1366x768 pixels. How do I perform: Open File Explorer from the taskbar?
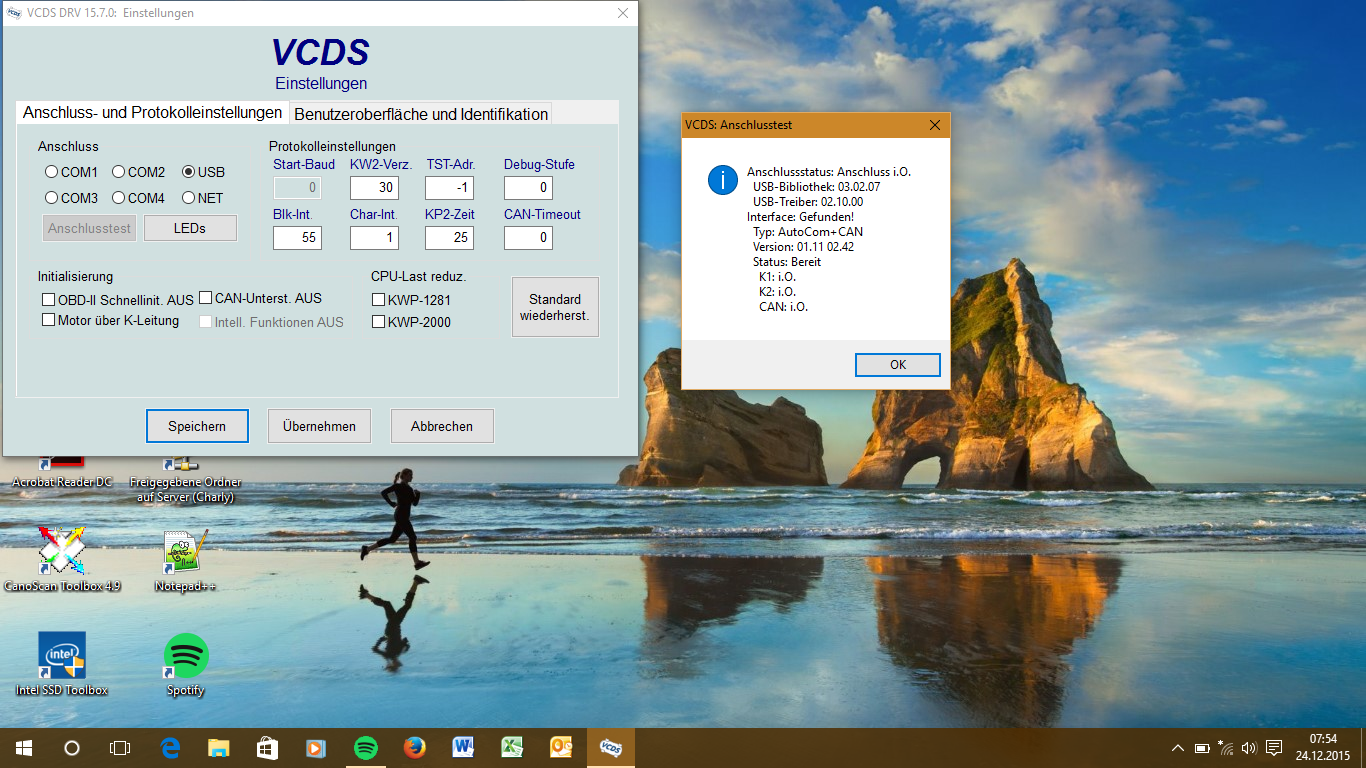coord(219,747)
